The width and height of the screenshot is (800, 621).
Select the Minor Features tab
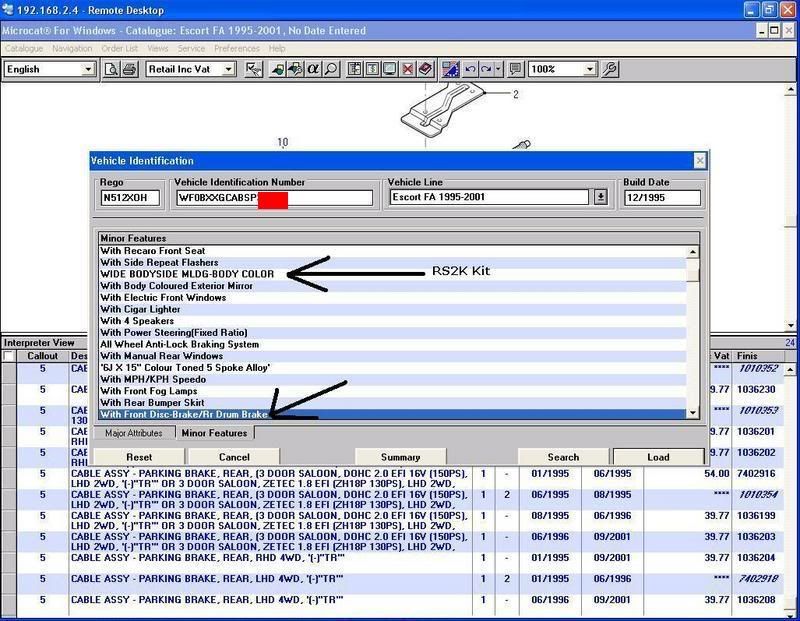(x=214, y=433)
